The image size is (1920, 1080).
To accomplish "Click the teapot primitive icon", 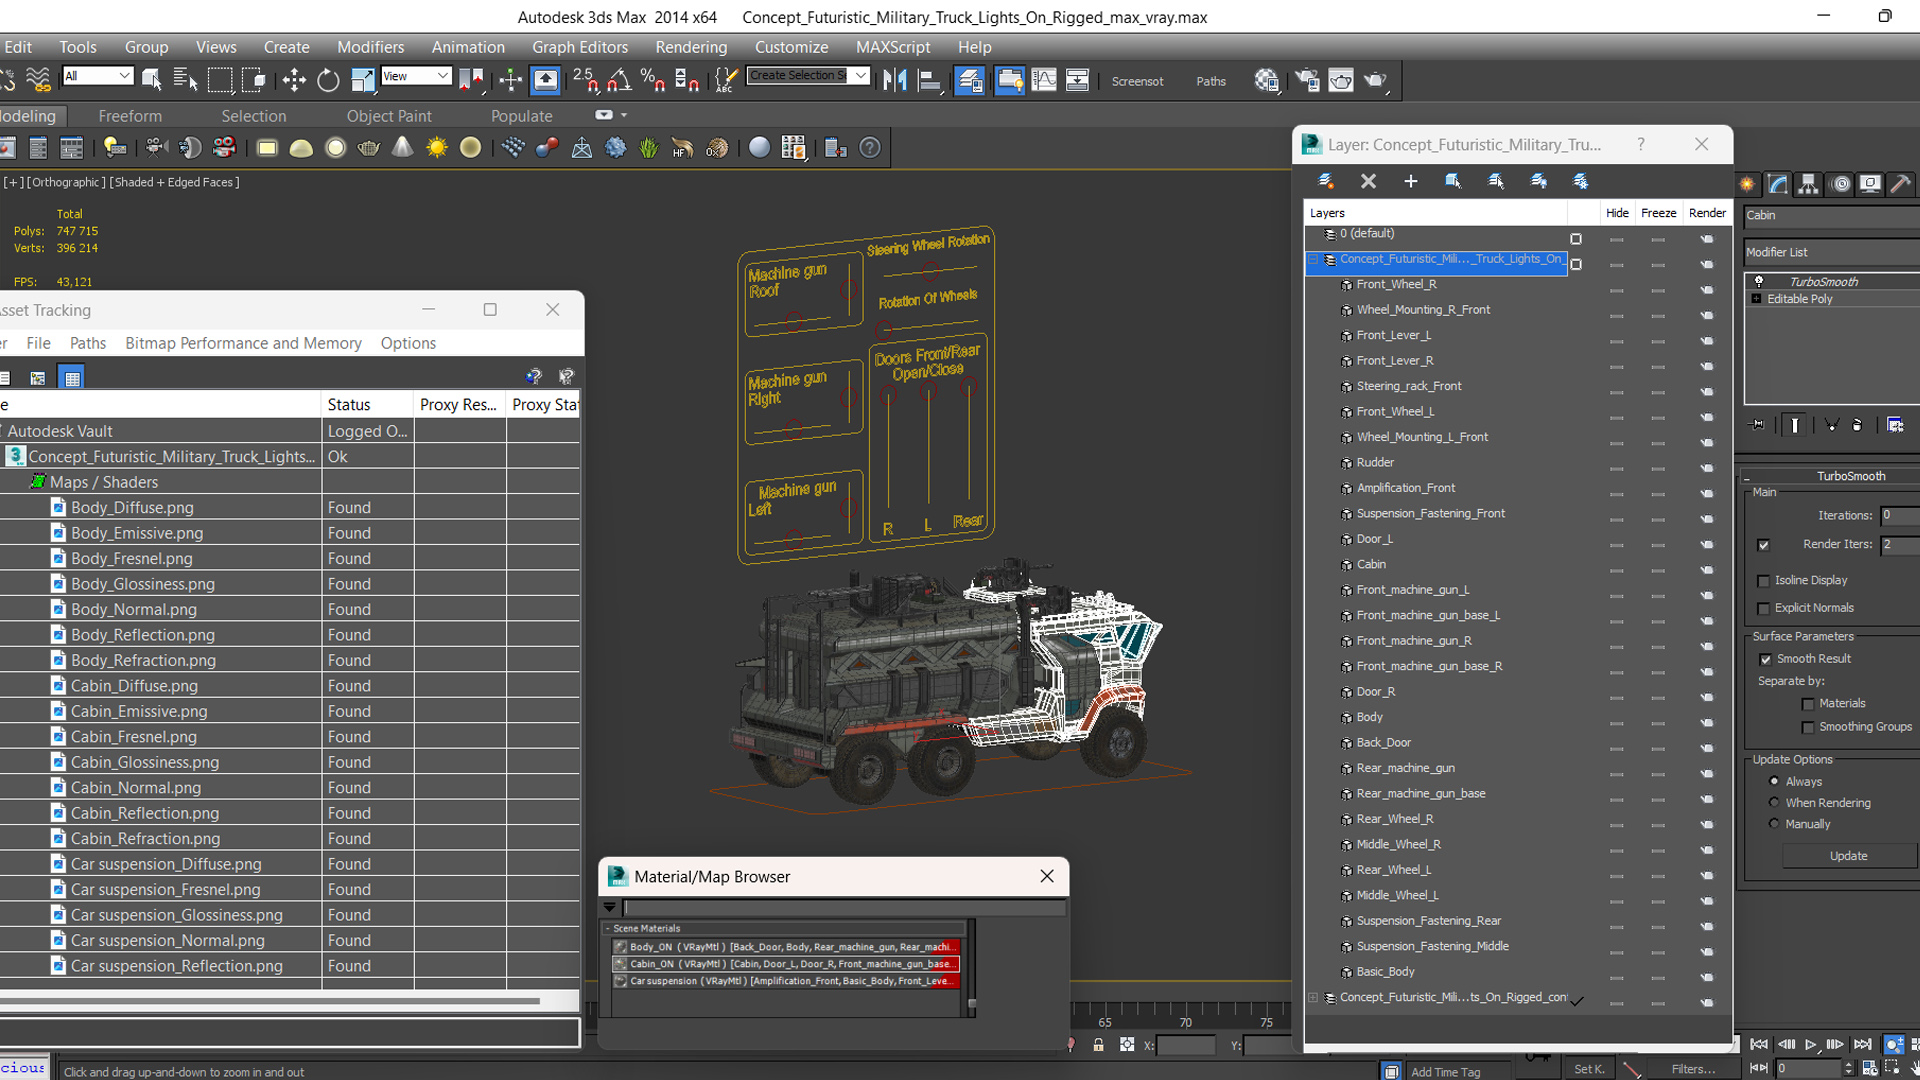I will pos(368,148).
